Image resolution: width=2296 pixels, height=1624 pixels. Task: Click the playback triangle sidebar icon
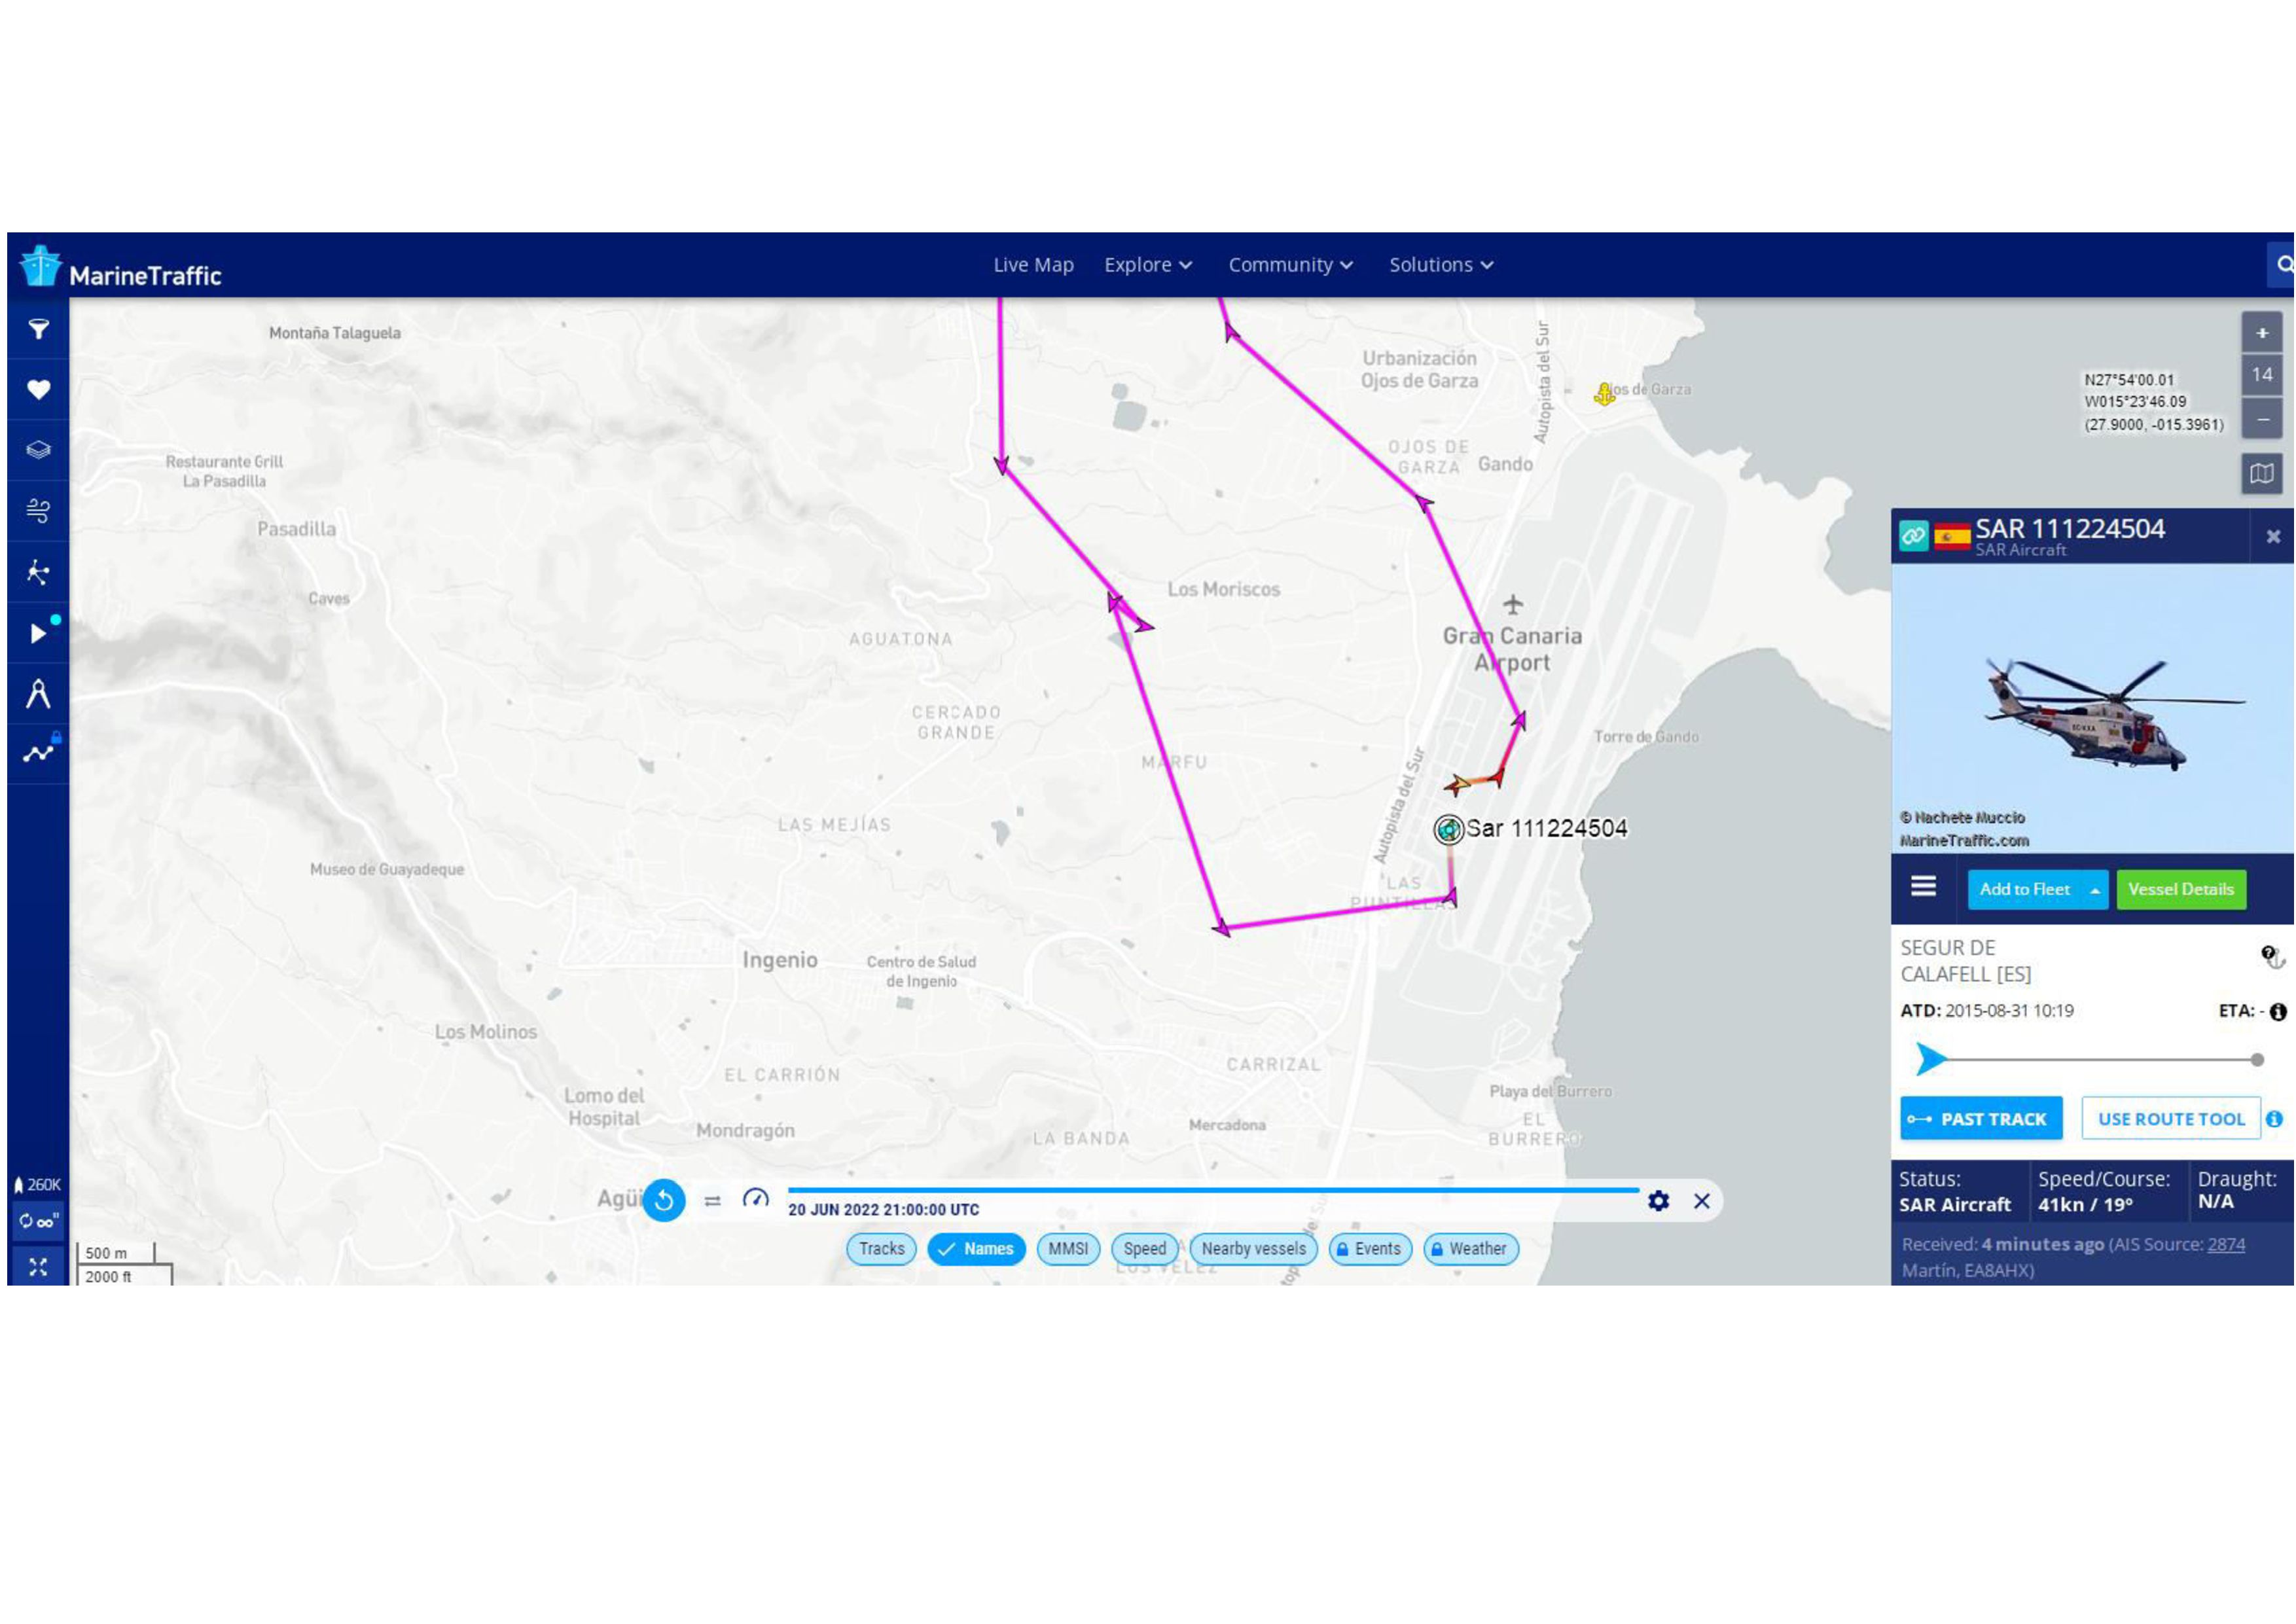tap(38, 633)
